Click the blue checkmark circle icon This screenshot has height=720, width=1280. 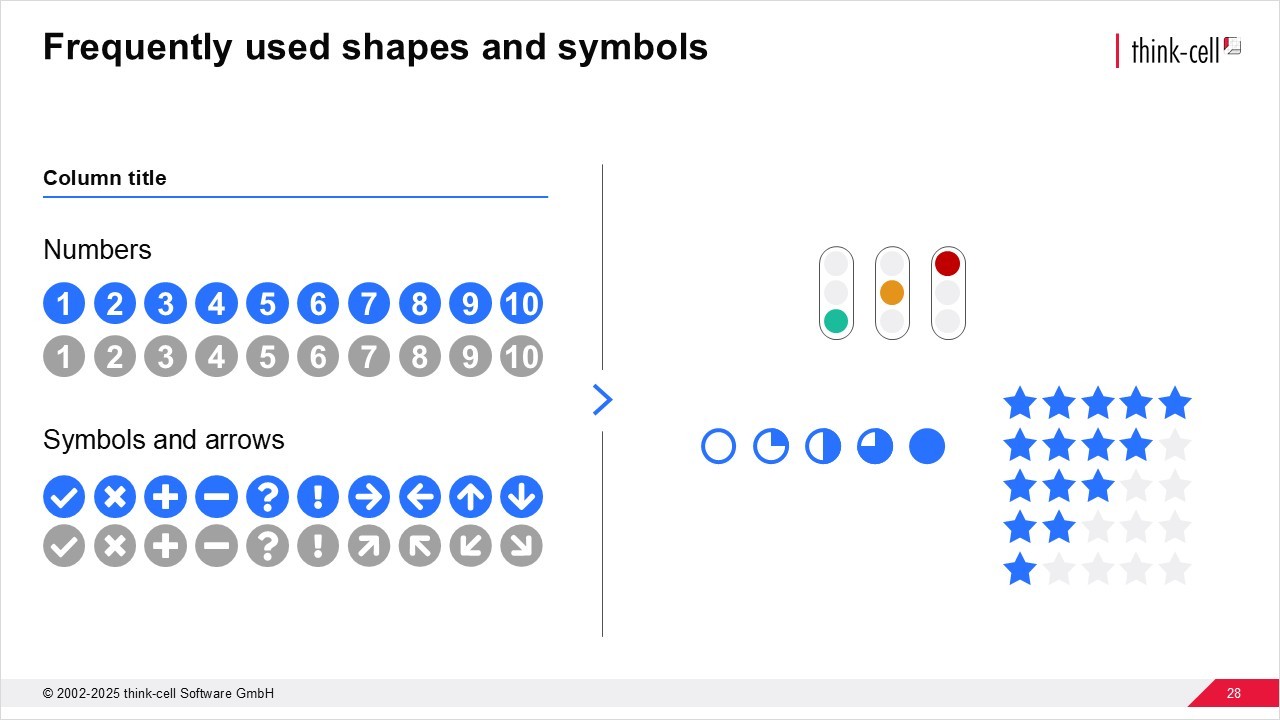[x=64, y=496]
